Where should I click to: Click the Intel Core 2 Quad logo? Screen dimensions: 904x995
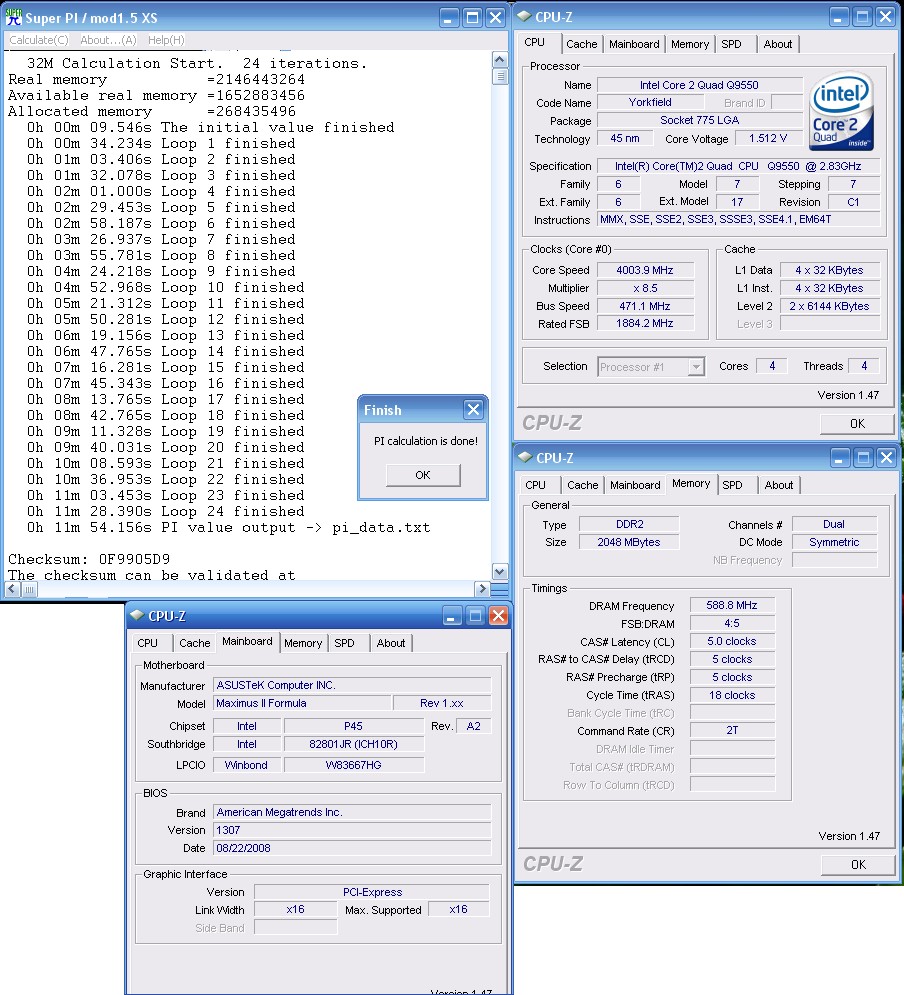842,111
